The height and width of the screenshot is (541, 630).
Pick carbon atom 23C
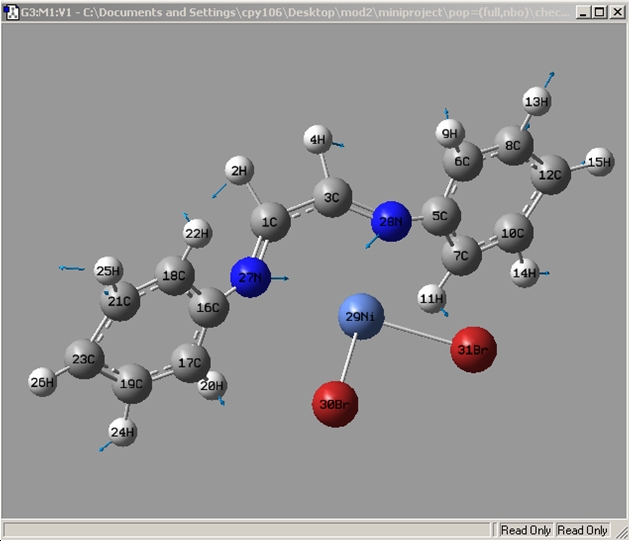pos(84,359)
